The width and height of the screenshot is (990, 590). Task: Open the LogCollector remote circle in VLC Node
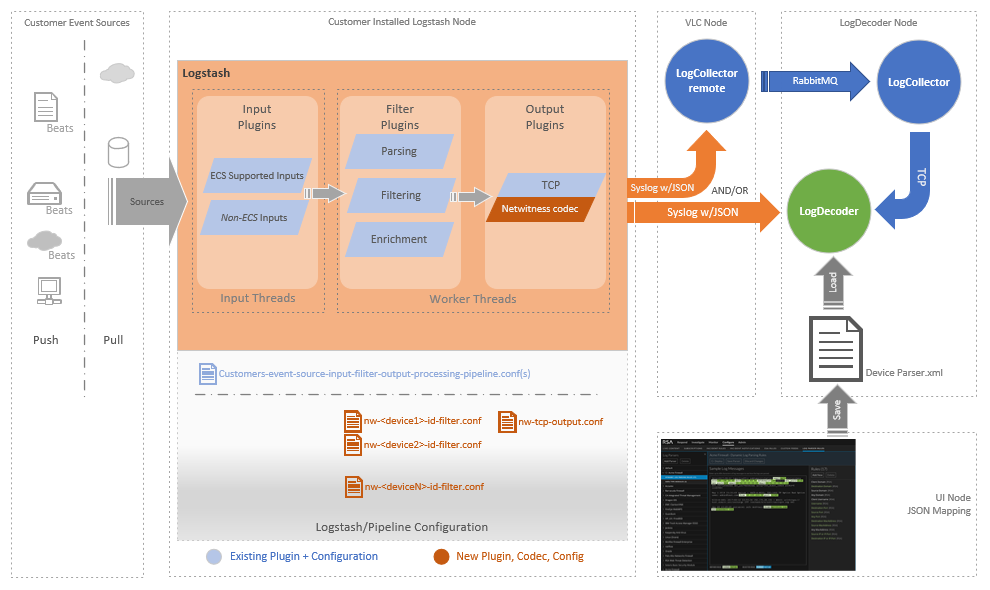point(706,81)
